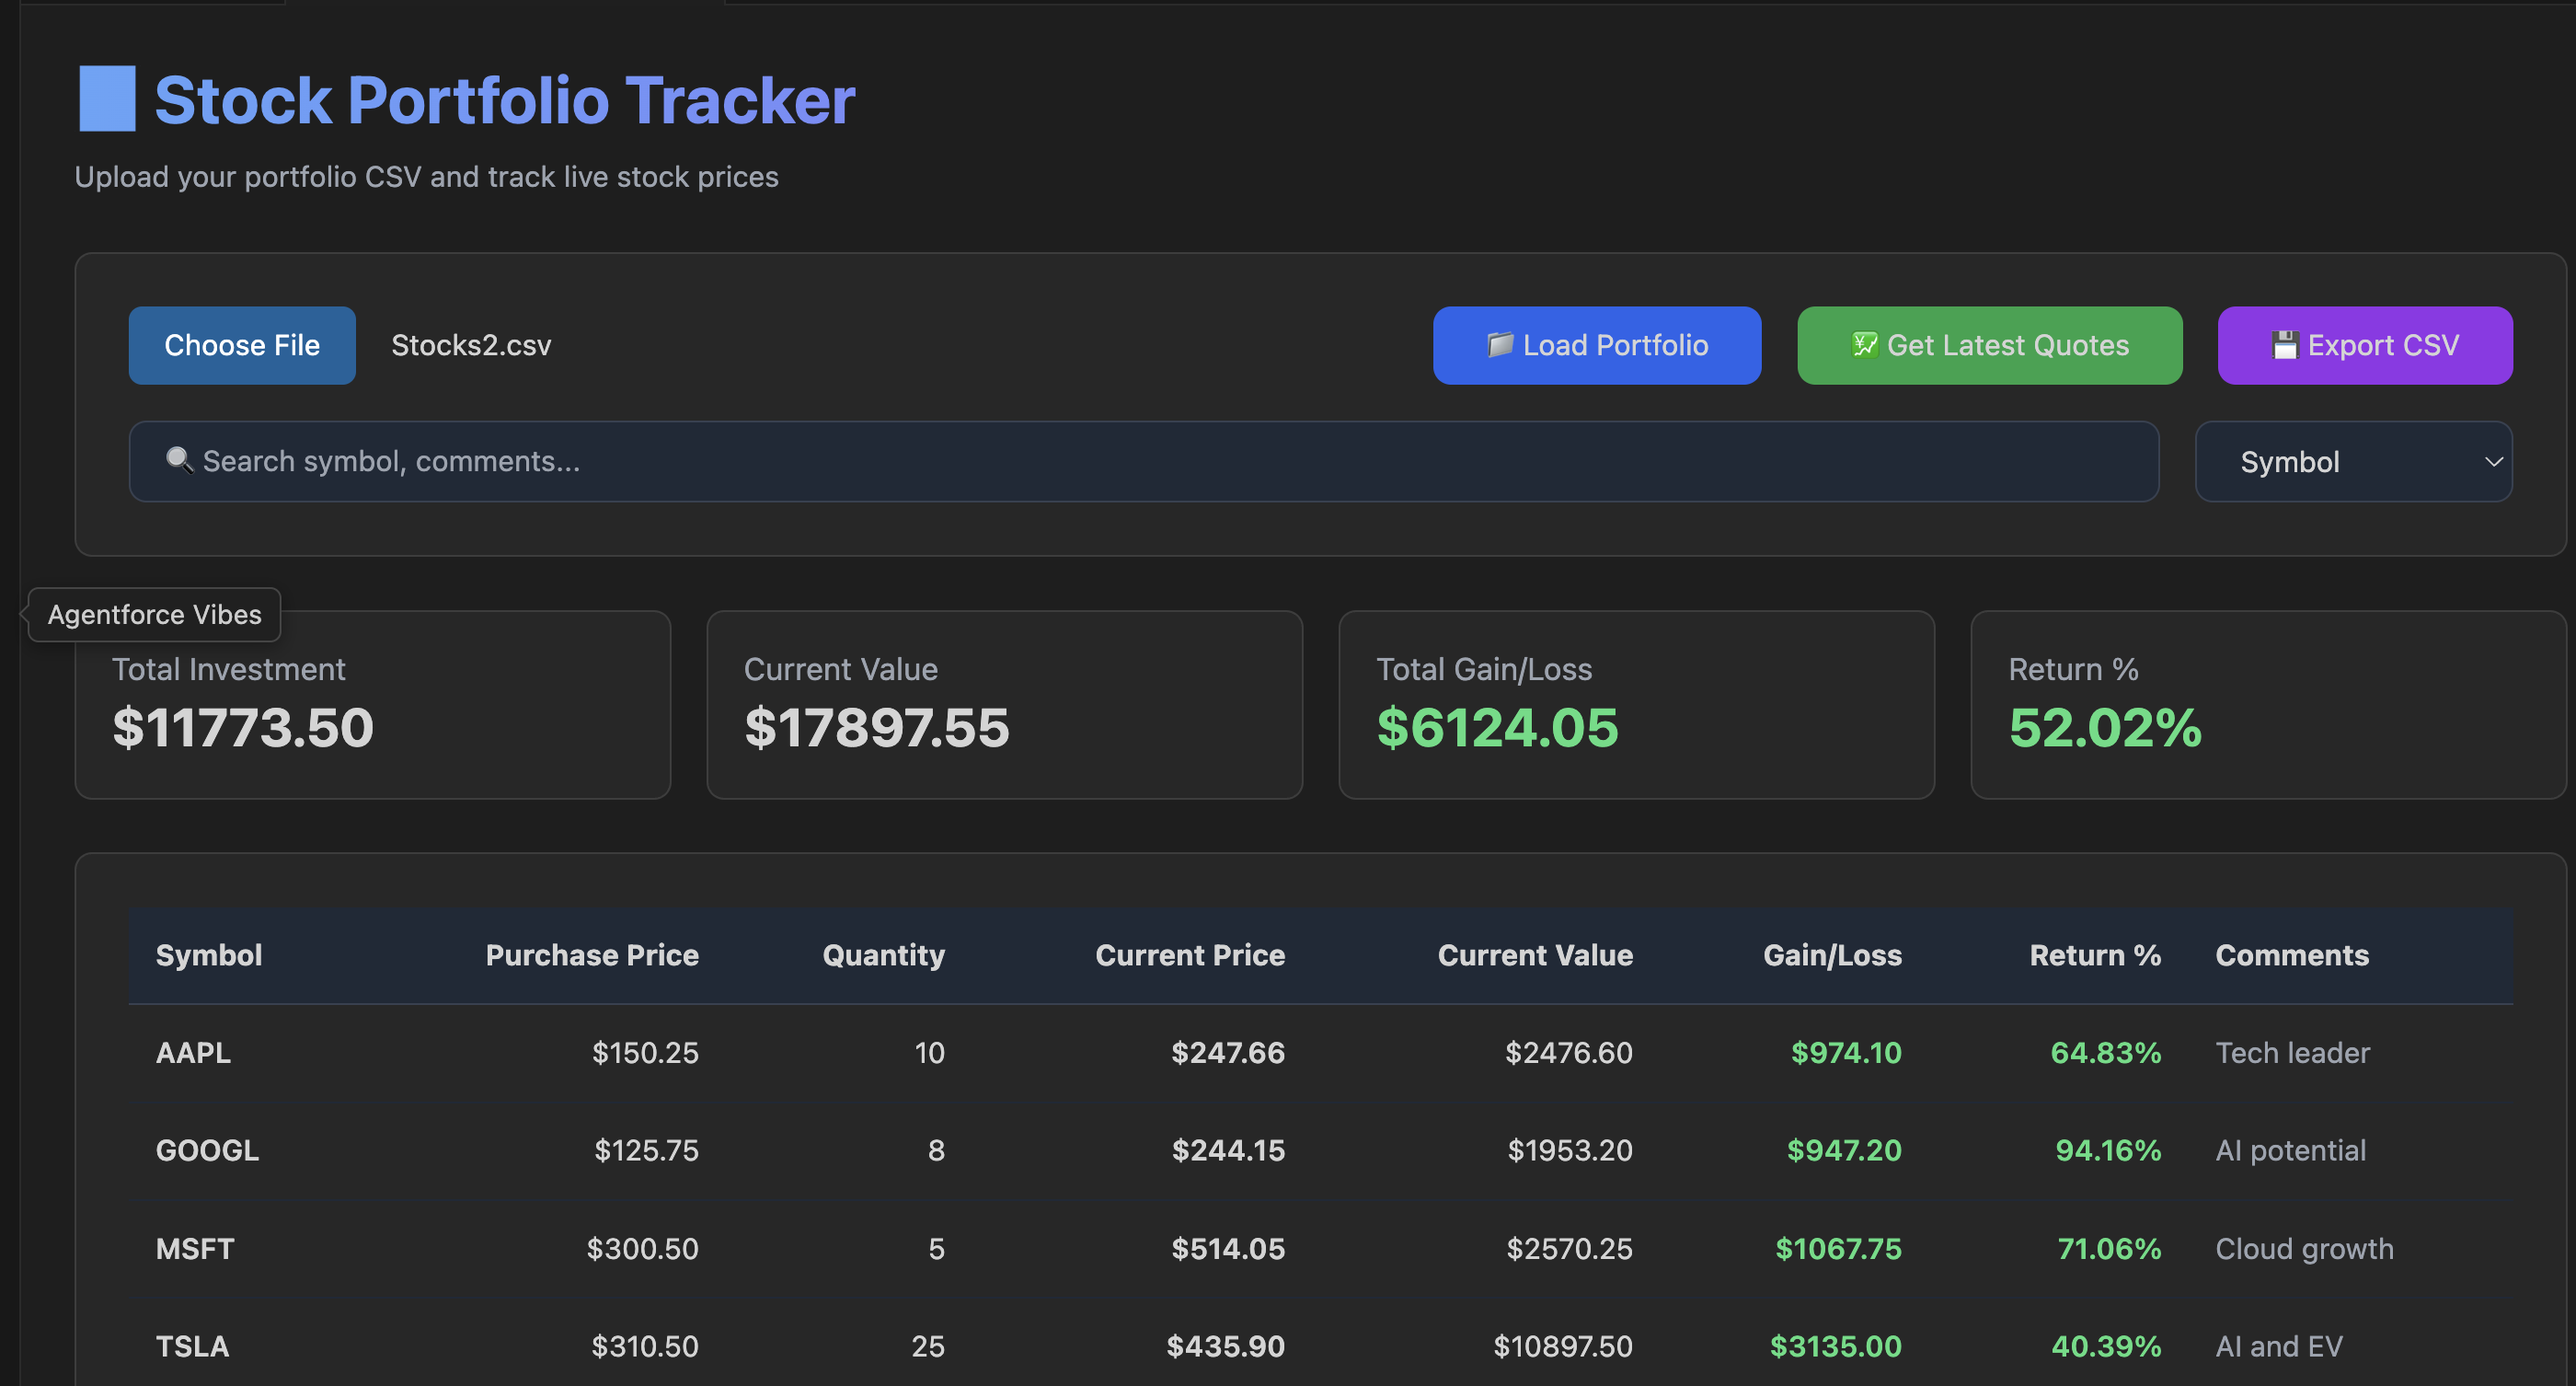This screenshot has height=1386, width=2576.
Task: Click the Stocks2.csv file name
Action: (x=471, y=345)
